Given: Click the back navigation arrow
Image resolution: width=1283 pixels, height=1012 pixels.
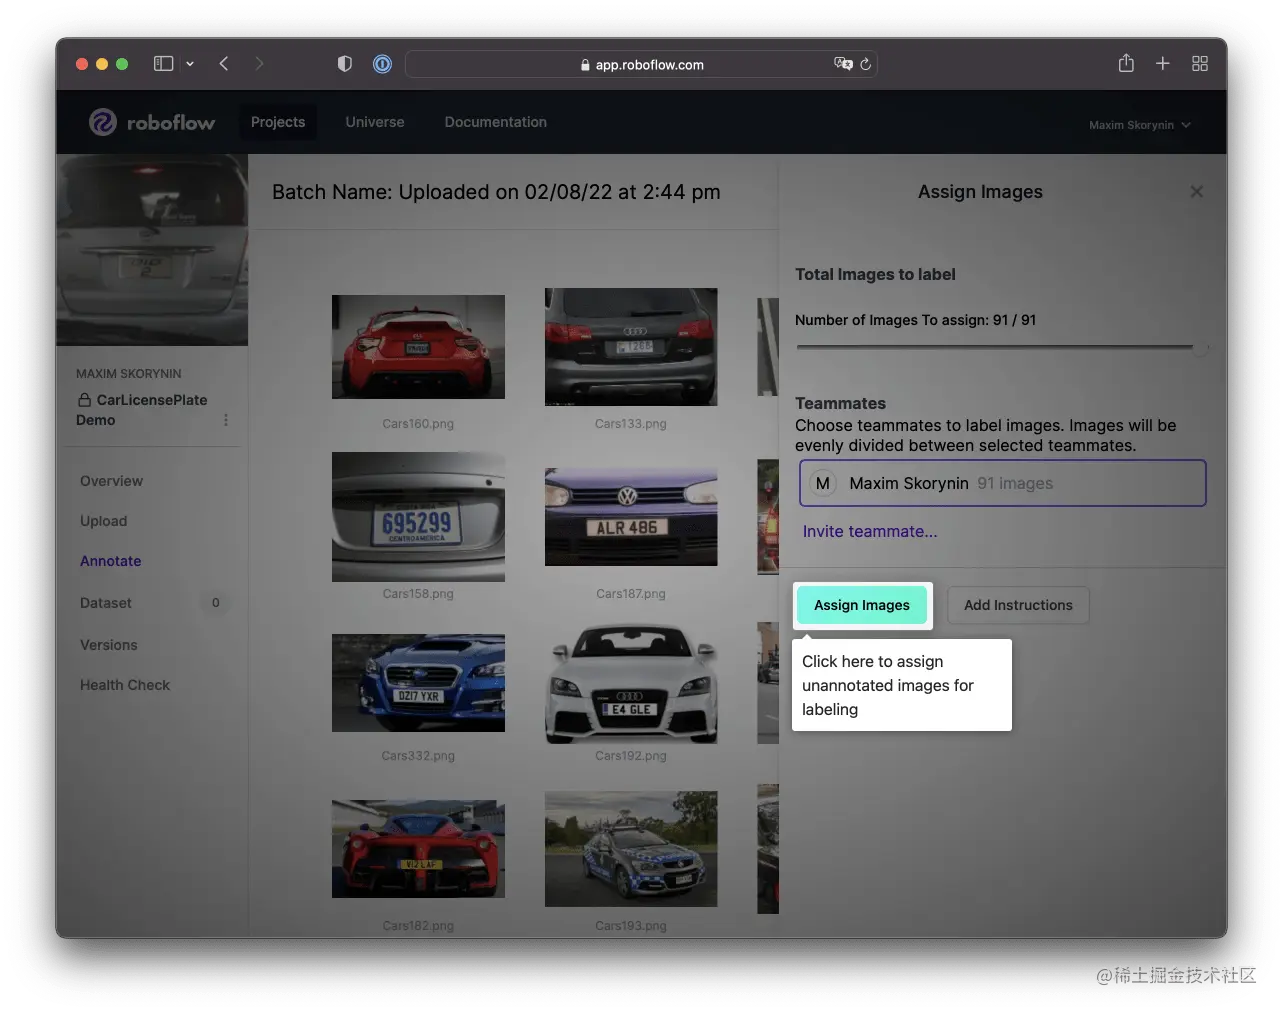Looking at the screenshot, I should [x=224, y=63].
